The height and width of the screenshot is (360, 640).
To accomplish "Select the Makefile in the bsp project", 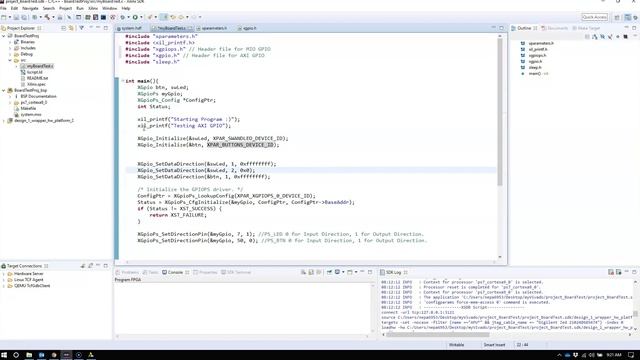I will click(x=28, y=109).
